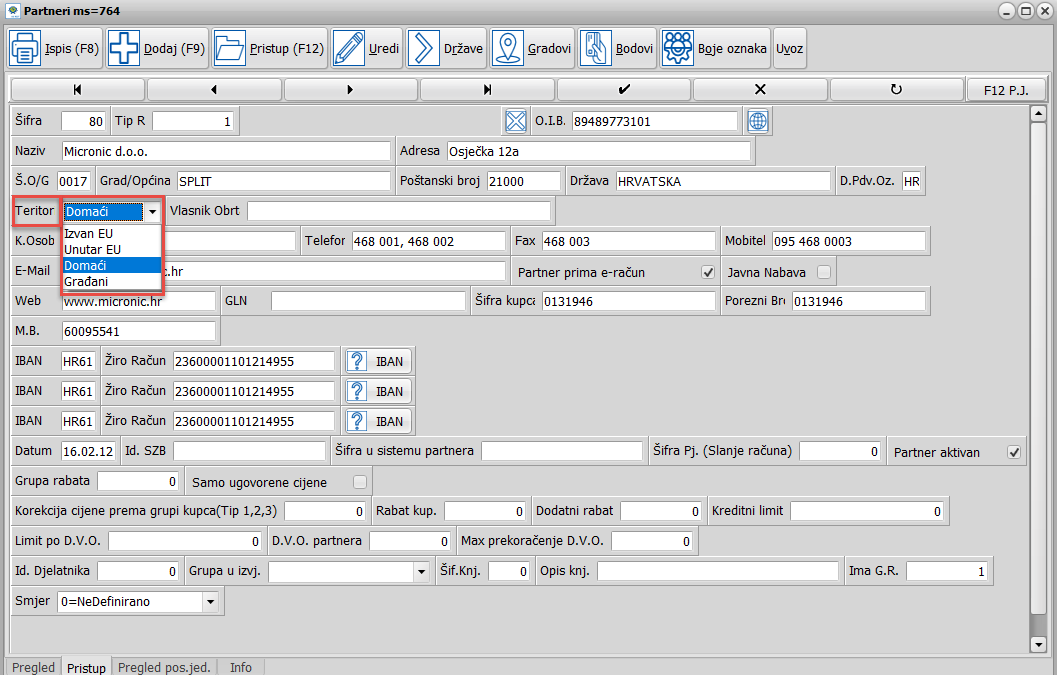1057x675 pixels.
Task: Expand the Grupa u izvj. dropdown
Action: click(420, 572)
